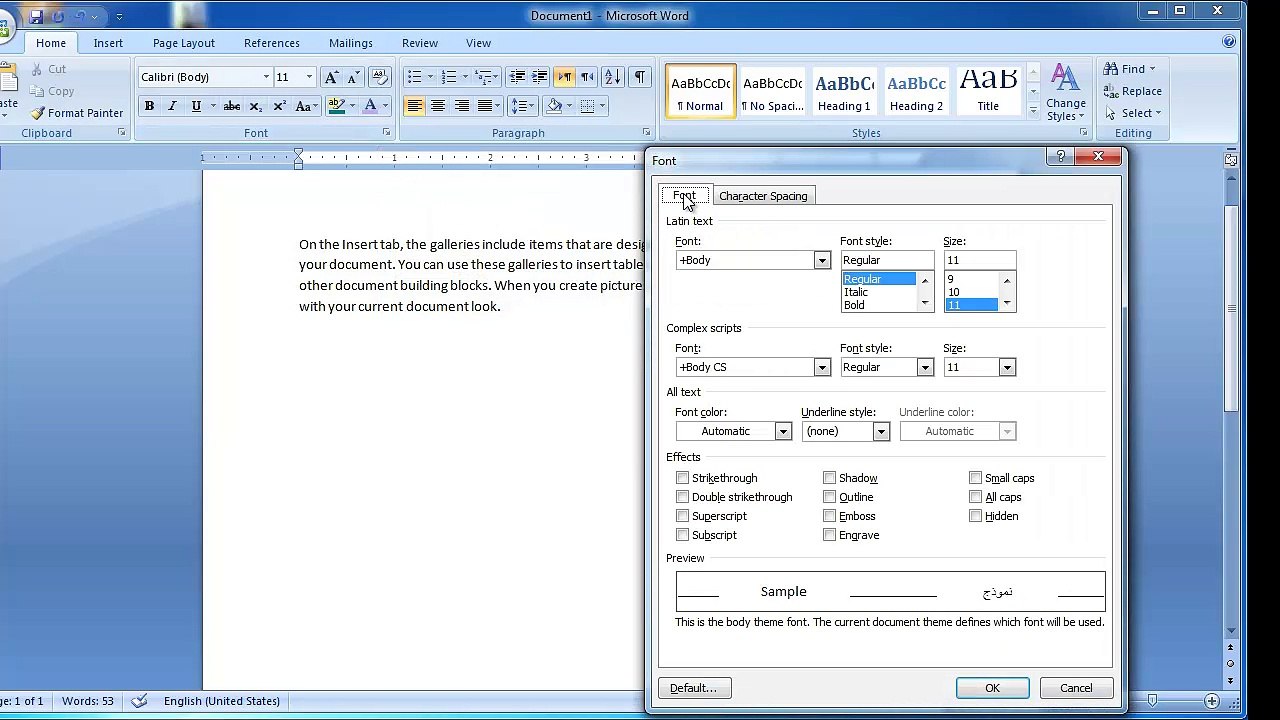Tick the Outline effect checkbox
The height and width of the screenshot is (720, 1280).
coord(830,497)
